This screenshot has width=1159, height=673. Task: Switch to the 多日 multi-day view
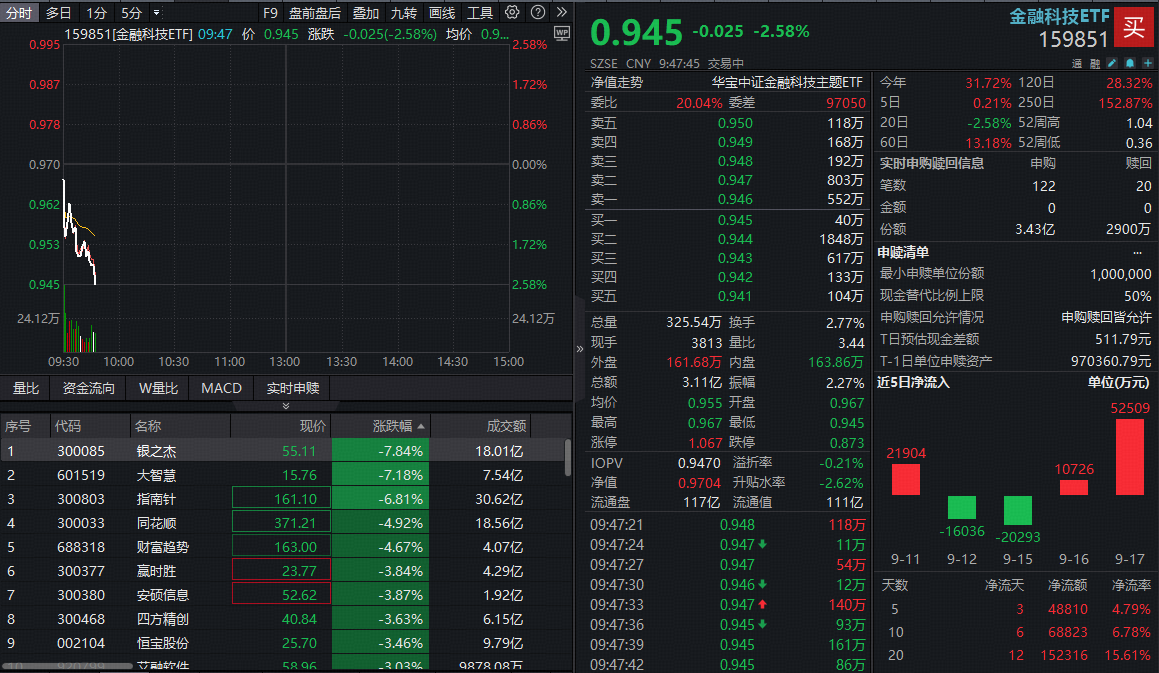click(x=58, y=13)
